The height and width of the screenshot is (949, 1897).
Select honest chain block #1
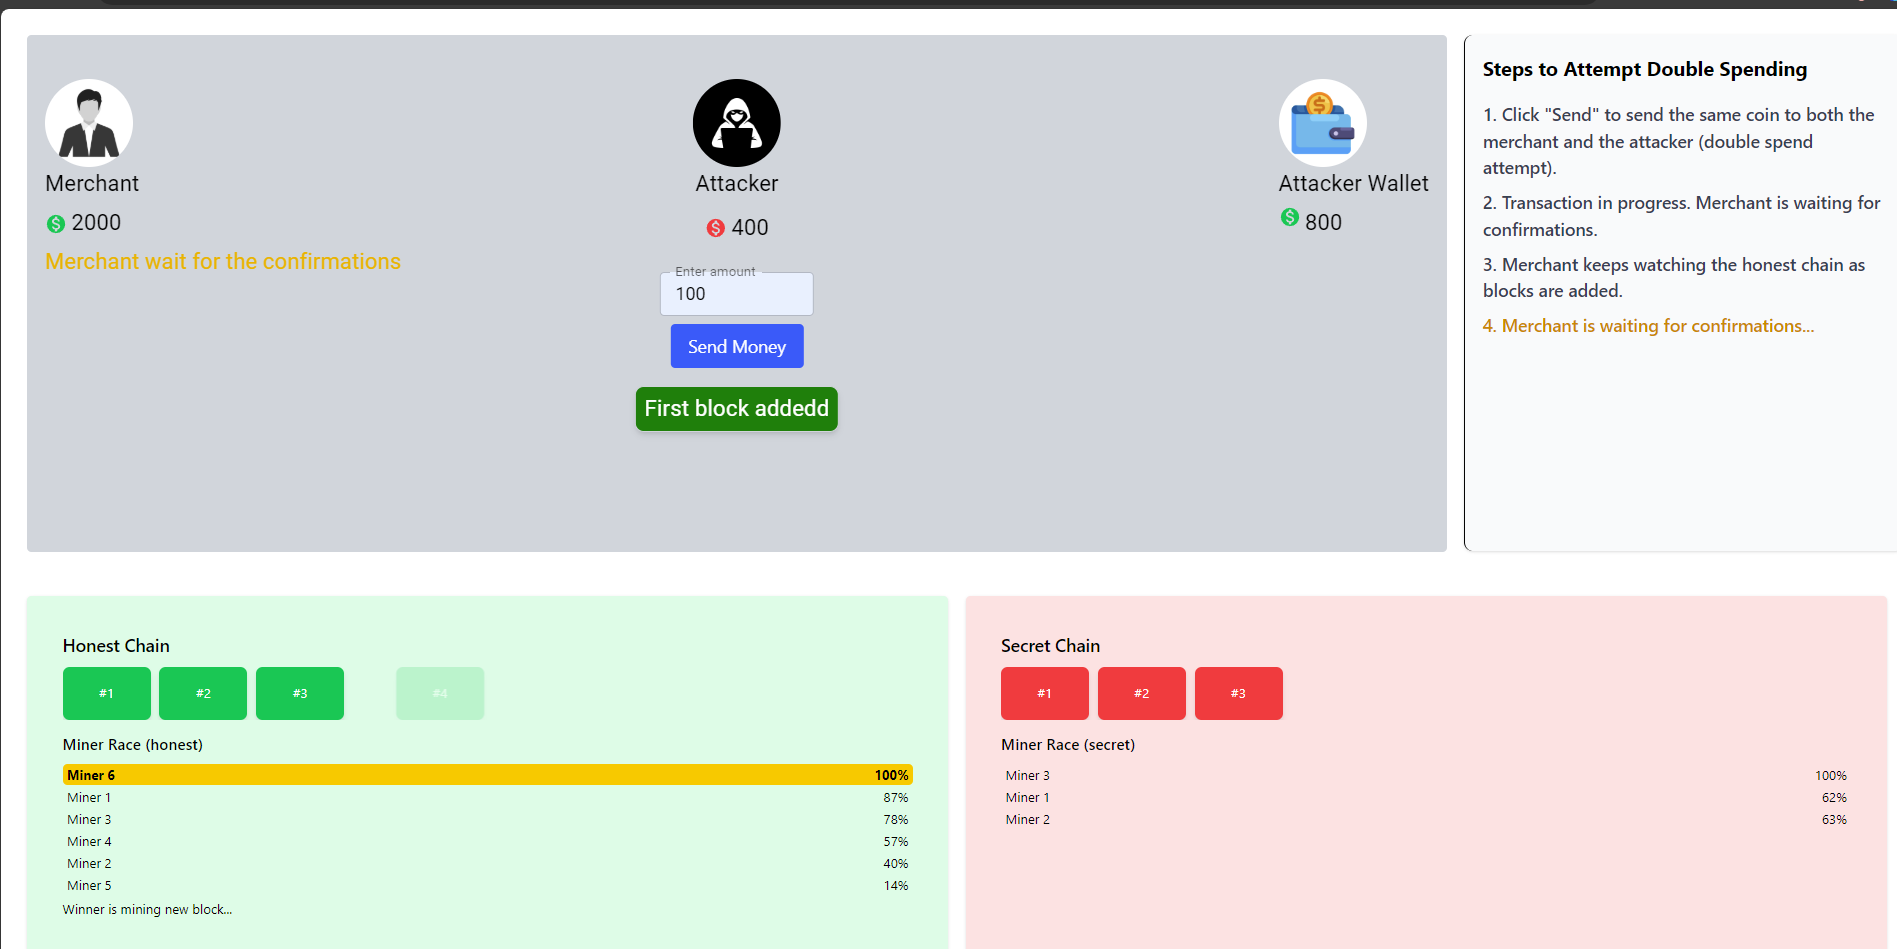click(x=107, y=693)
